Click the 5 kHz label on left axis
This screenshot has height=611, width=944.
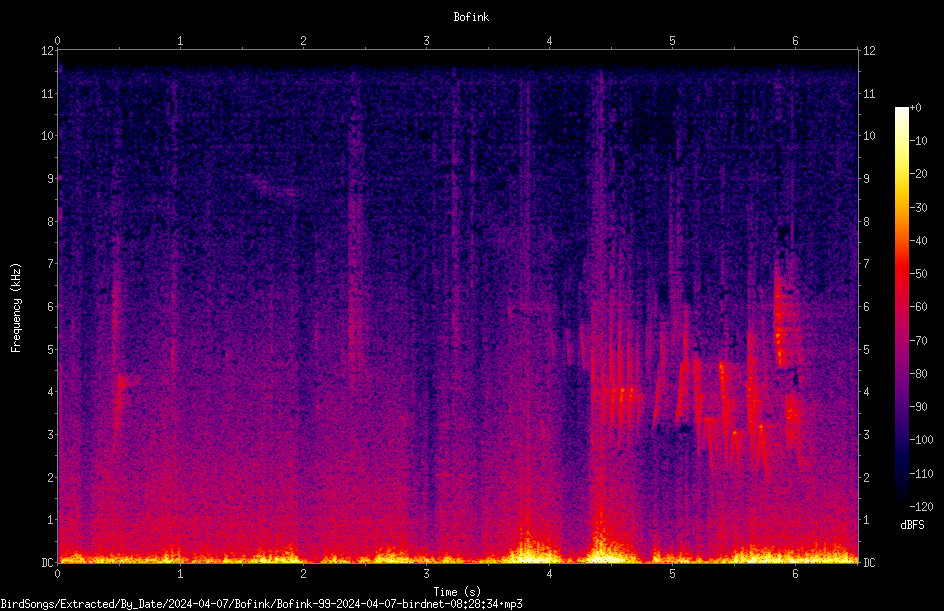(x=51, y=349)
